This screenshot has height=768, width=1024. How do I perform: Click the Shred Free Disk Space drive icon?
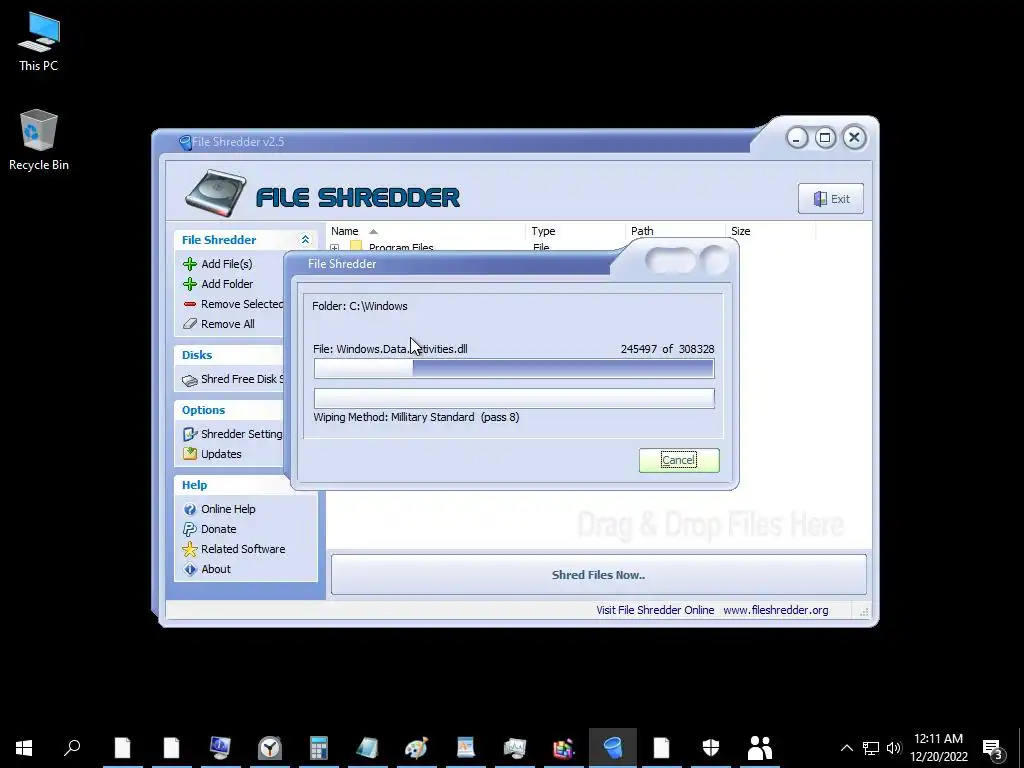(x=190, y=379)
